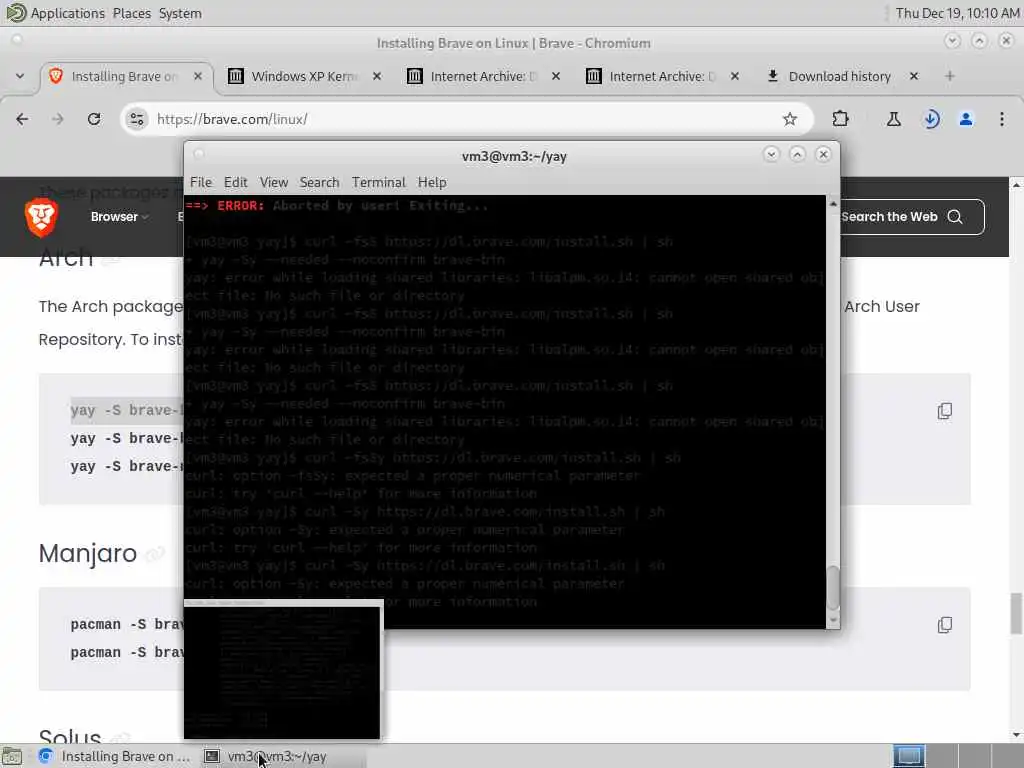Click the browser forward arrow

(57, 119)
